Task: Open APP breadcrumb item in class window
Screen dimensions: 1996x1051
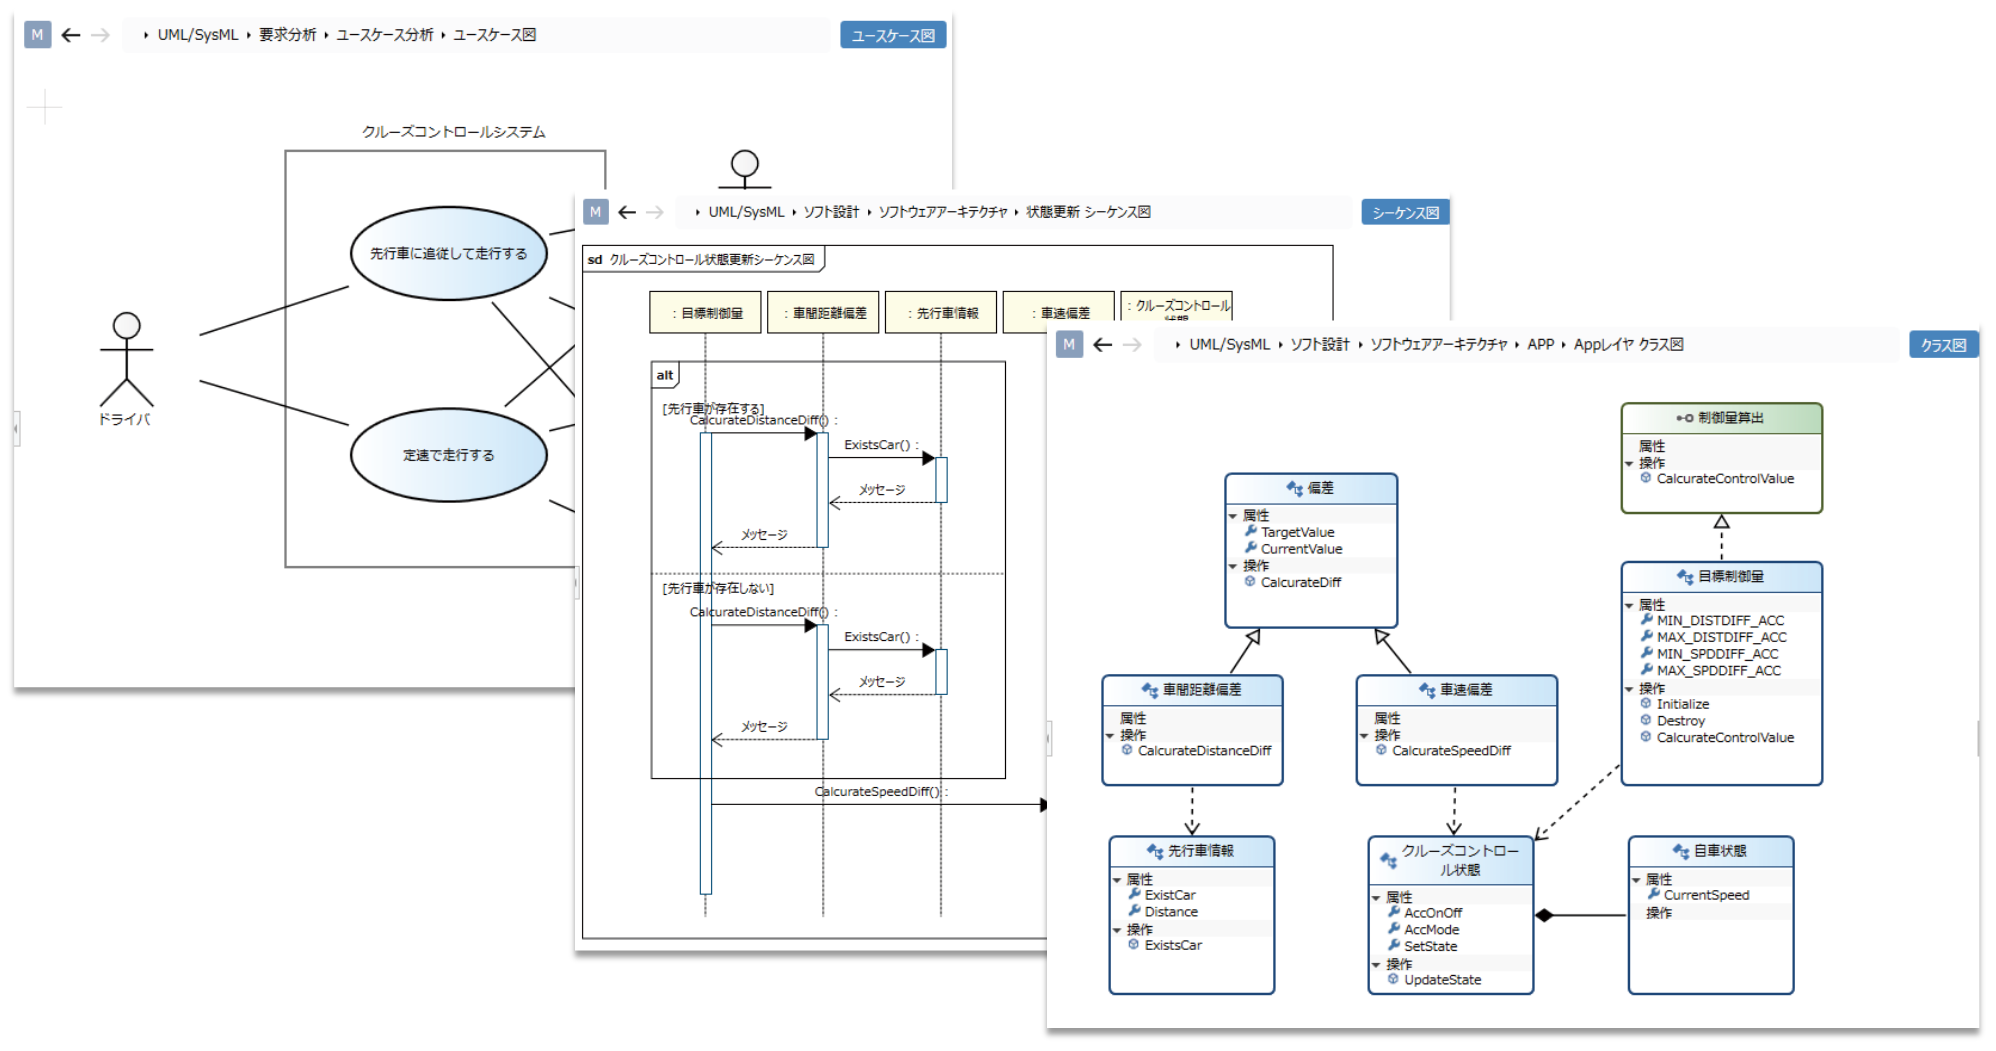Action: 1540,345
